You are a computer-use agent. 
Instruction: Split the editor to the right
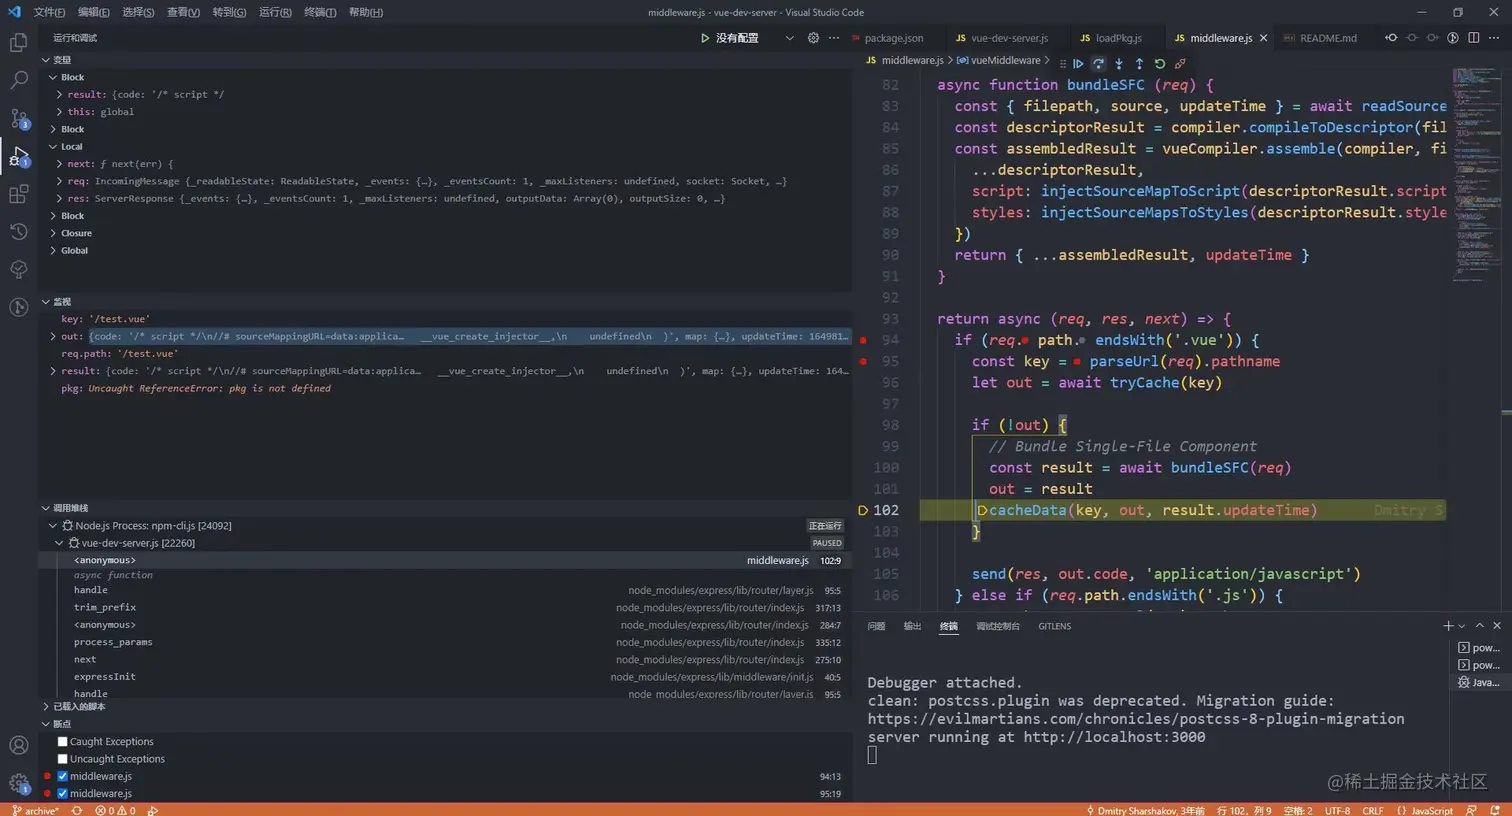point(1473,38)
